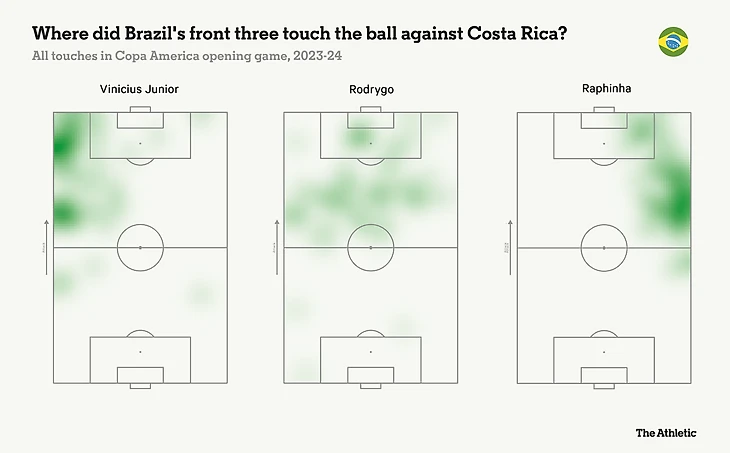Click the green patch inside Rodrygo's top penalty box
This screenshot has height=453, width=730.
[359, 136]
